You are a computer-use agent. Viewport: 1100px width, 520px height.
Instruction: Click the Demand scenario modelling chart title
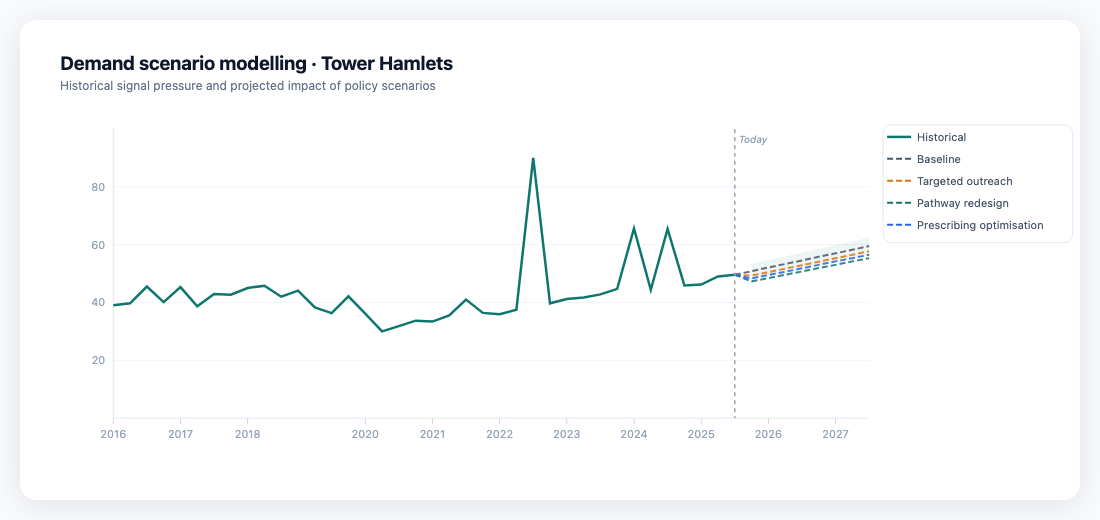pyautogui.click(x=256, y=64)
